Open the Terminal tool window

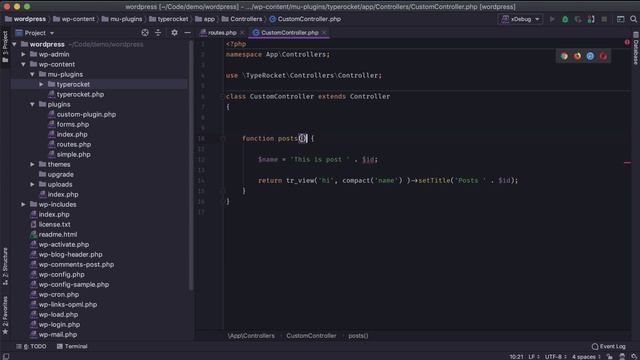point(72,347)
